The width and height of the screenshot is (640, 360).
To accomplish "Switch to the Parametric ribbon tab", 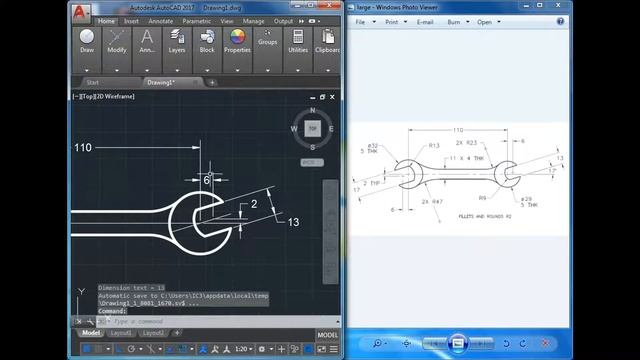I will click(x=196, y=21).
